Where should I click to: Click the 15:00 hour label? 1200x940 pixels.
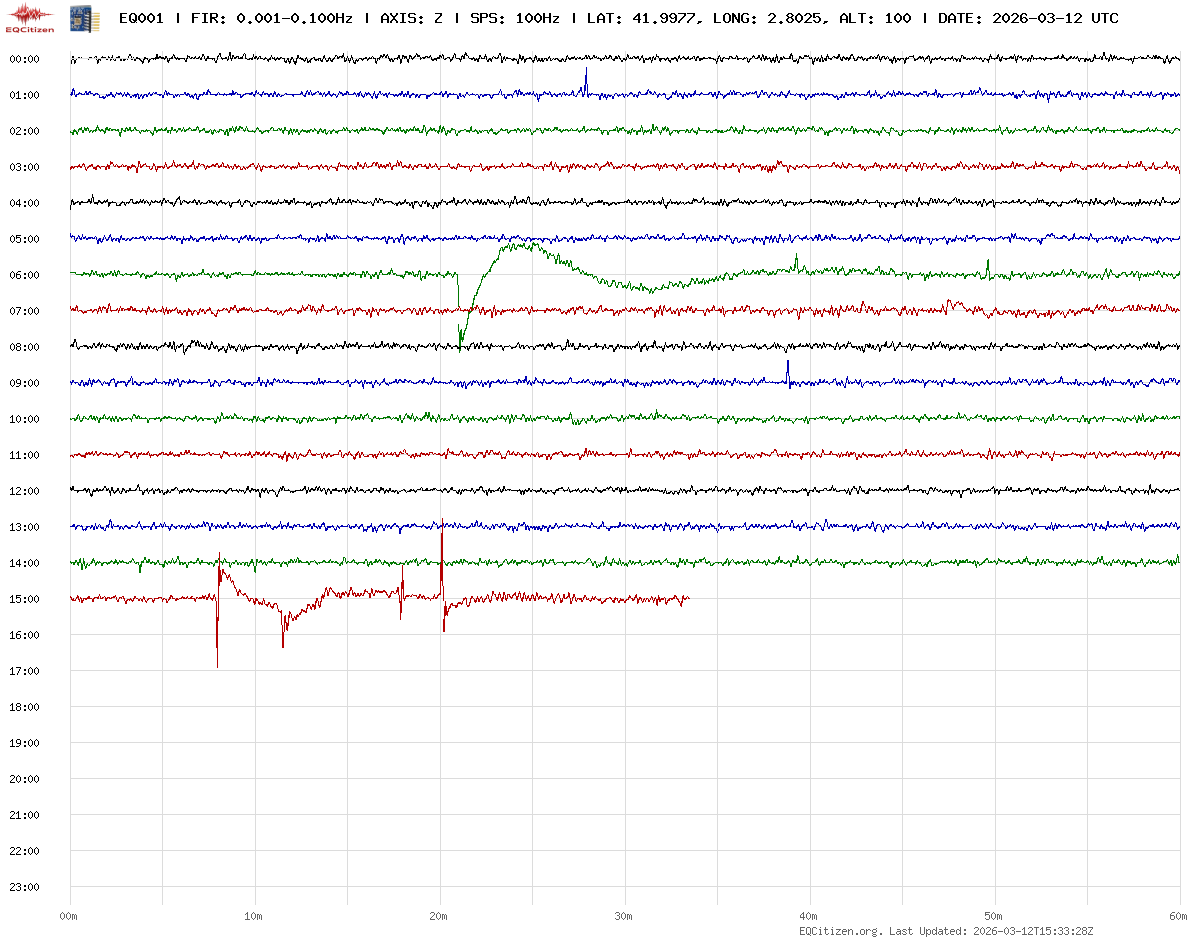tap(24, 599)
